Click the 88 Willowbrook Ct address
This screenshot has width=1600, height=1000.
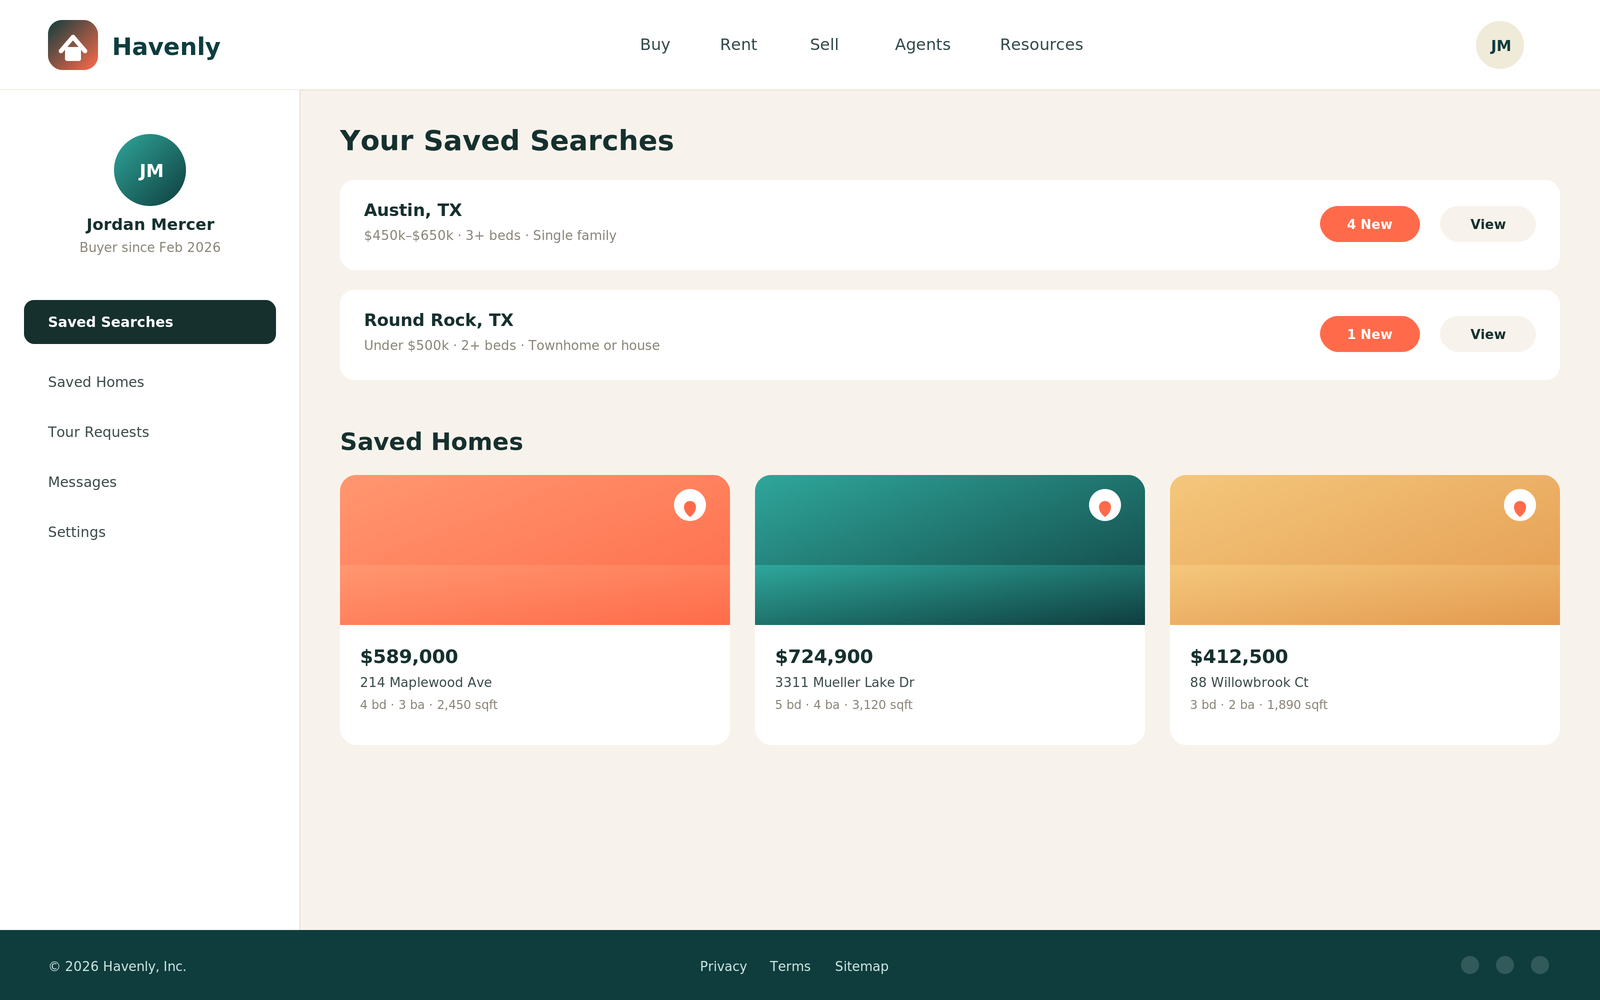(x=1249, y=682)
